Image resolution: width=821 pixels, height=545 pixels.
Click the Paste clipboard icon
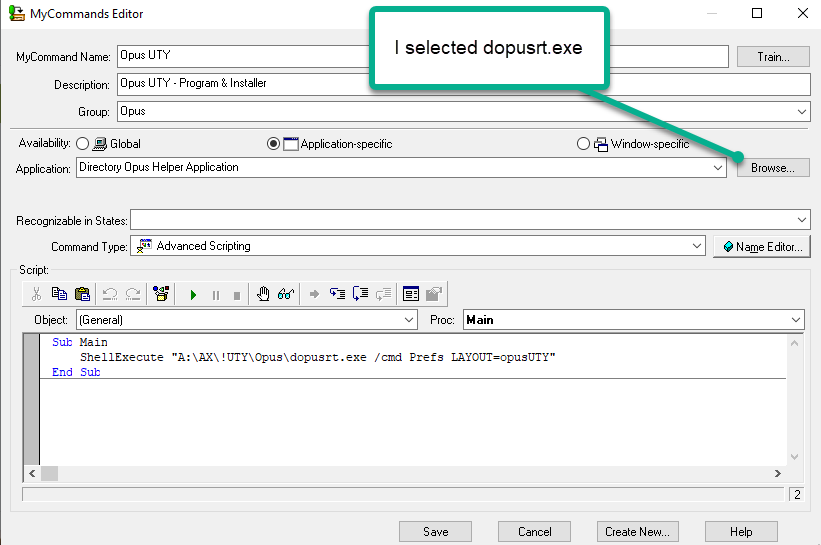[x=82, y=294]
